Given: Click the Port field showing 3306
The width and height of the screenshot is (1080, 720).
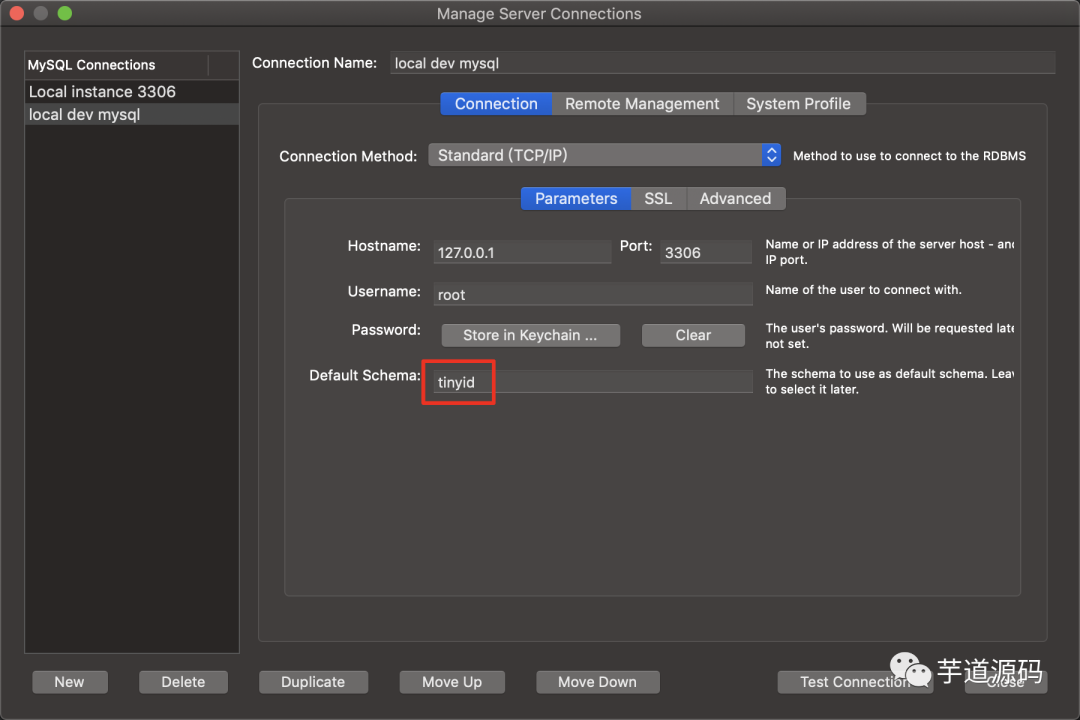Looking at the screenshot, I should [x=705, y=252].
